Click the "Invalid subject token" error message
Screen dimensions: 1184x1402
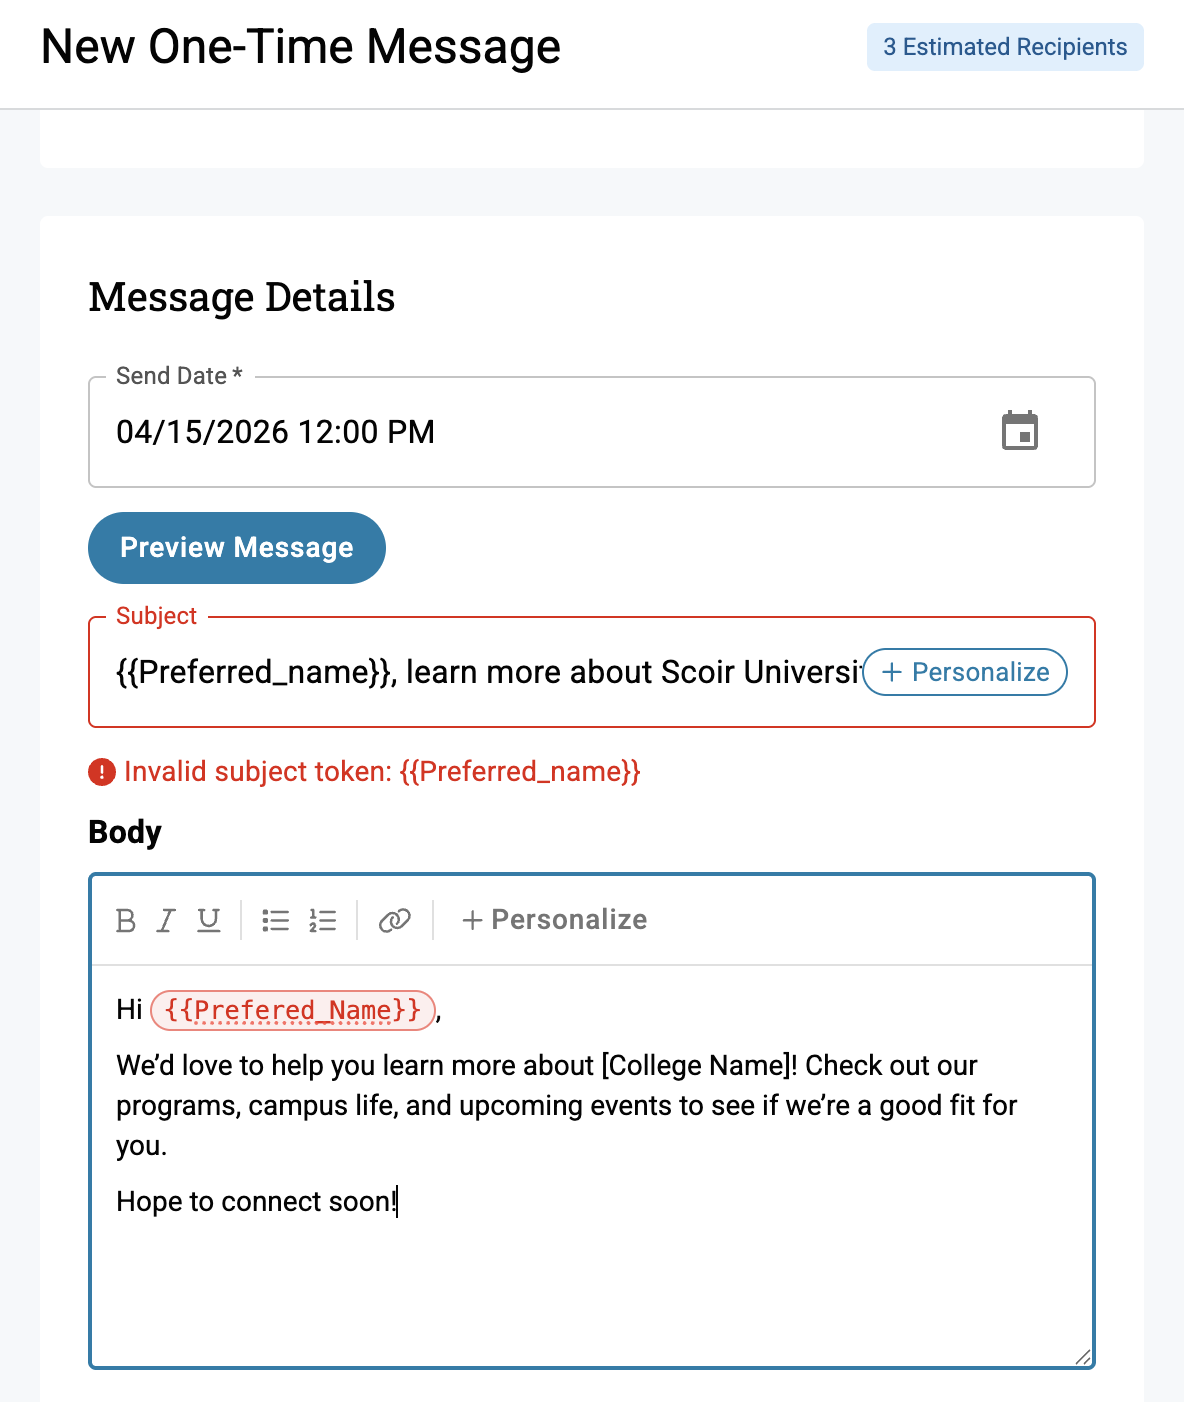click(382, 772)
